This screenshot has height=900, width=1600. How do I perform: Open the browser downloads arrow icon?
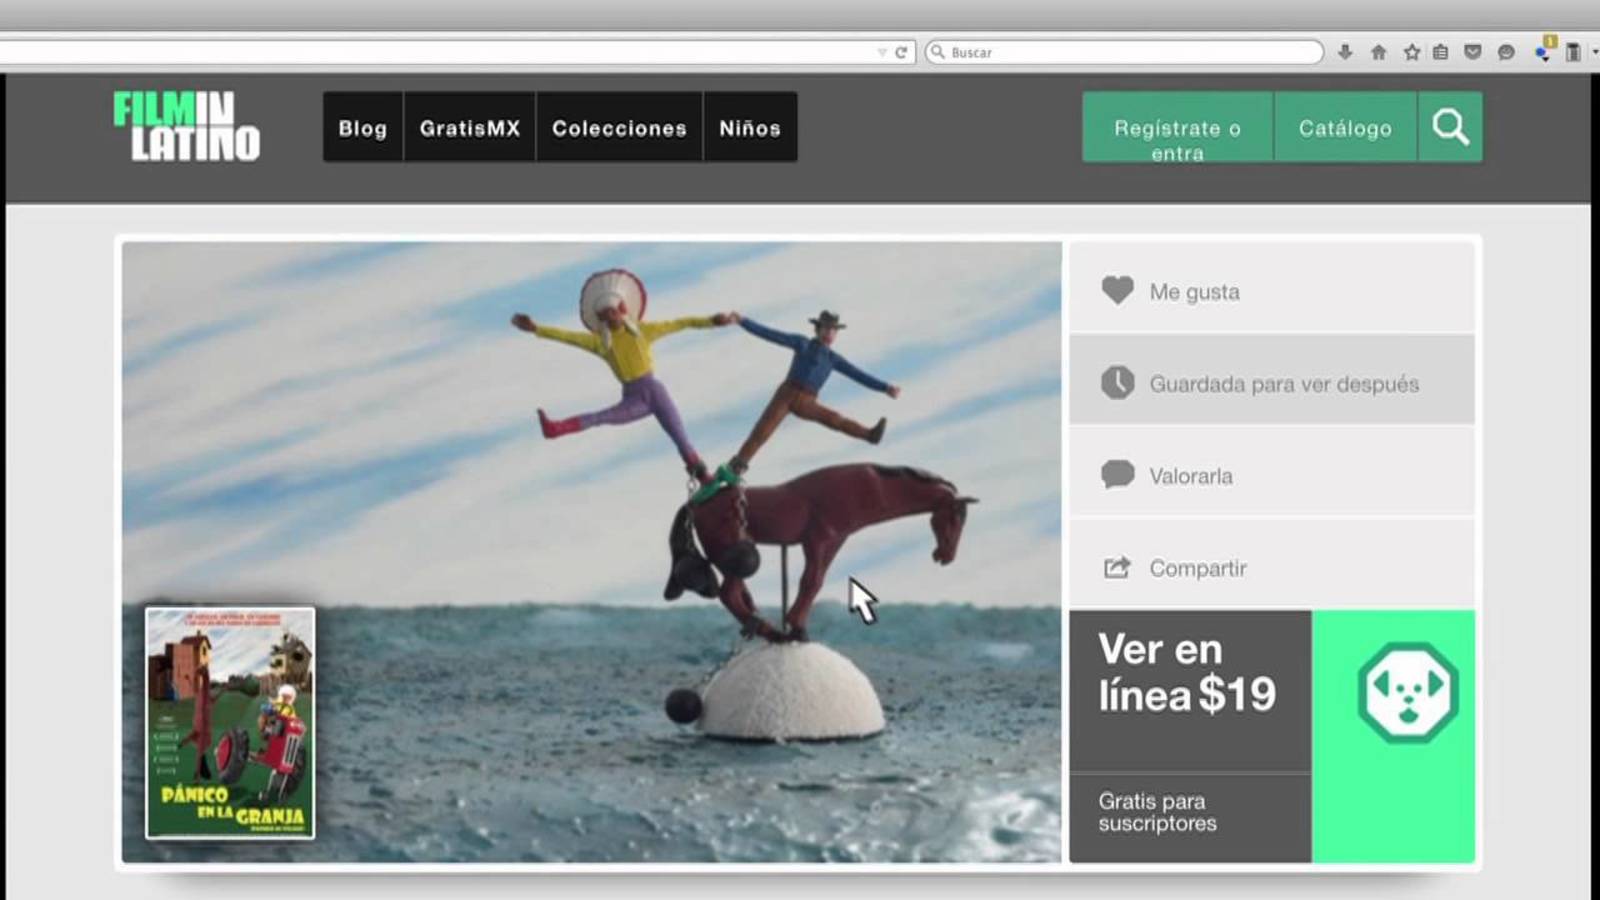pos(1345,52)
